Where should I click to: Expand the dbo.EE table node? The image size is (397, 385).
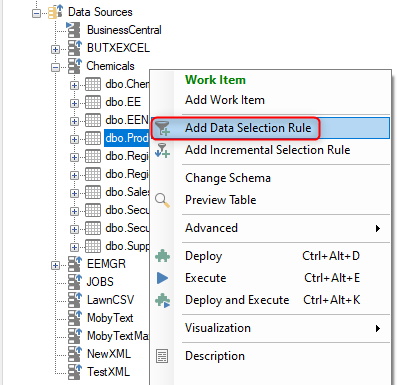click(74, 104)
